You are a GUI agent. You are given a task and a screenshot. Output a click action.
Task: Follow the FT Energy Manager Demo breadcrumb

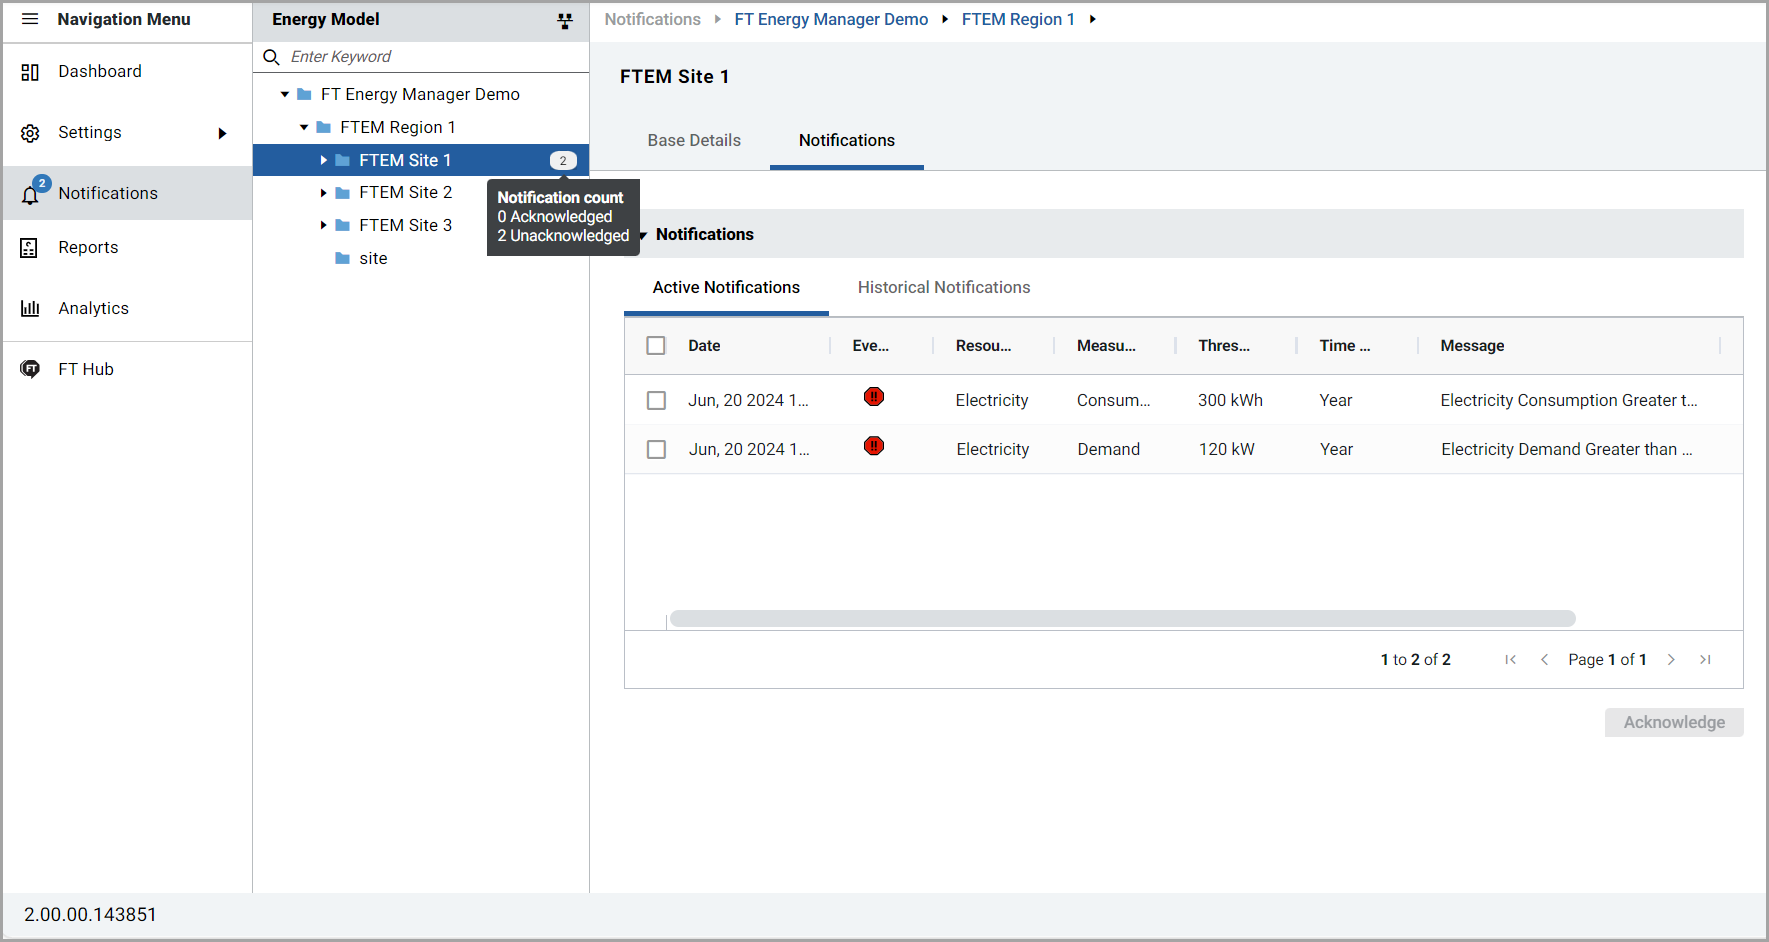[830, 20]
